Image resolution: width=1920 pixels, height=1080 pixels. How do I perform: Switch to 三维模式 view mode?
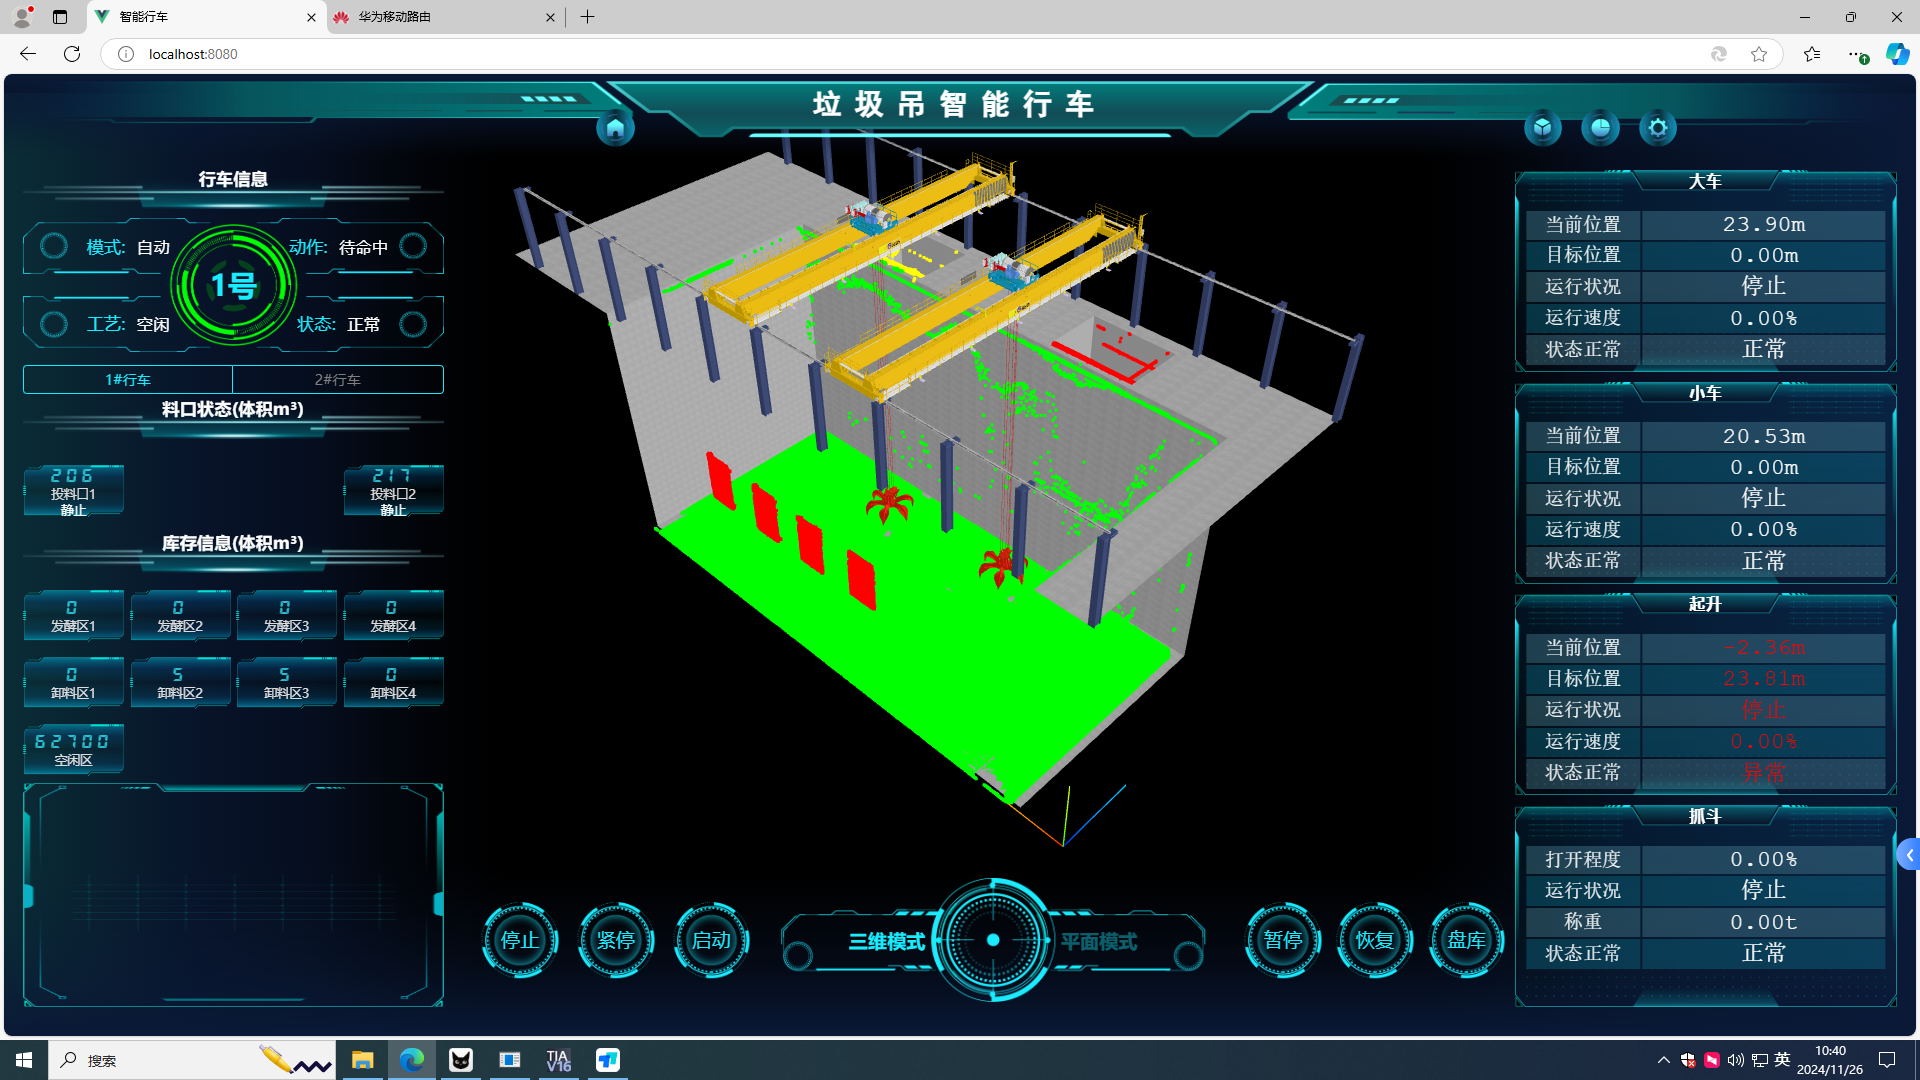[x=886, y=942]
